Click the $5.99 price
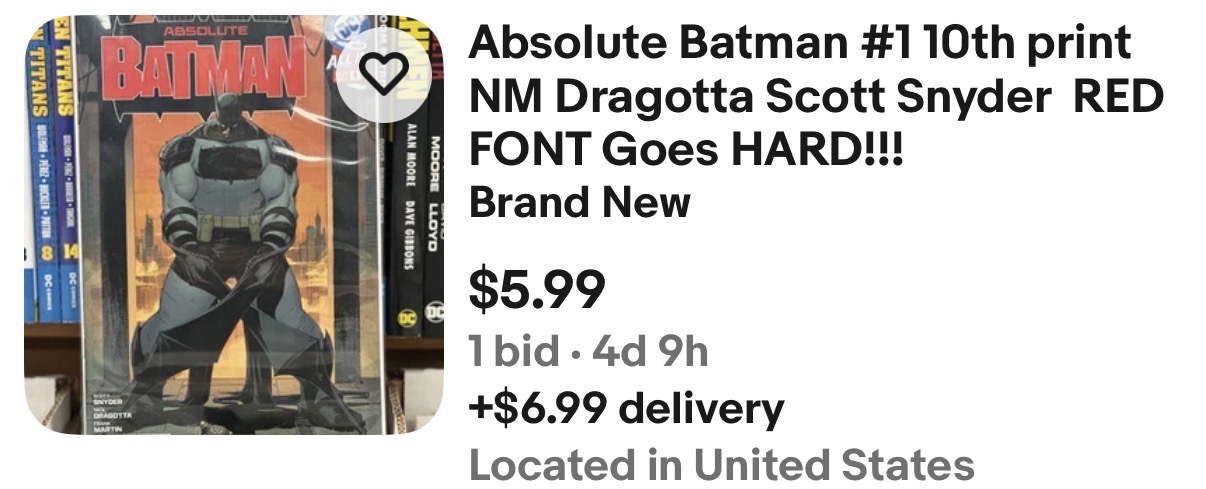The width and height of the screenshot is (1206, 489). pos(537,289)
